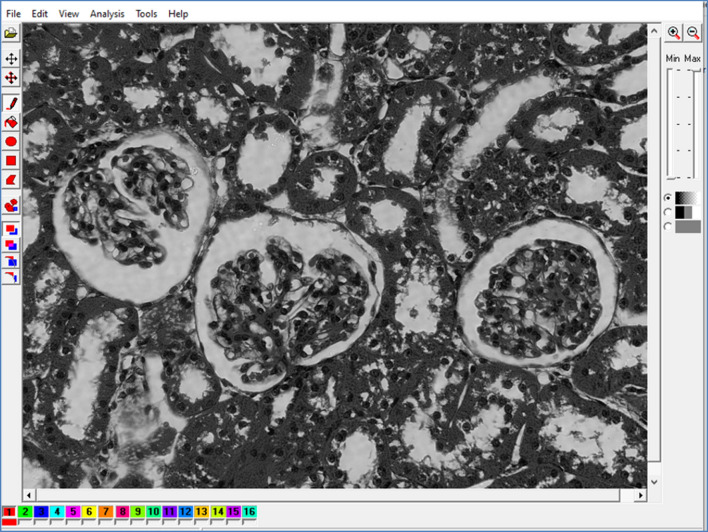Image resolution: width=708 pixels, height=532 pixels.
Task: Select yellow color class 6
Action: coord(89,512)
